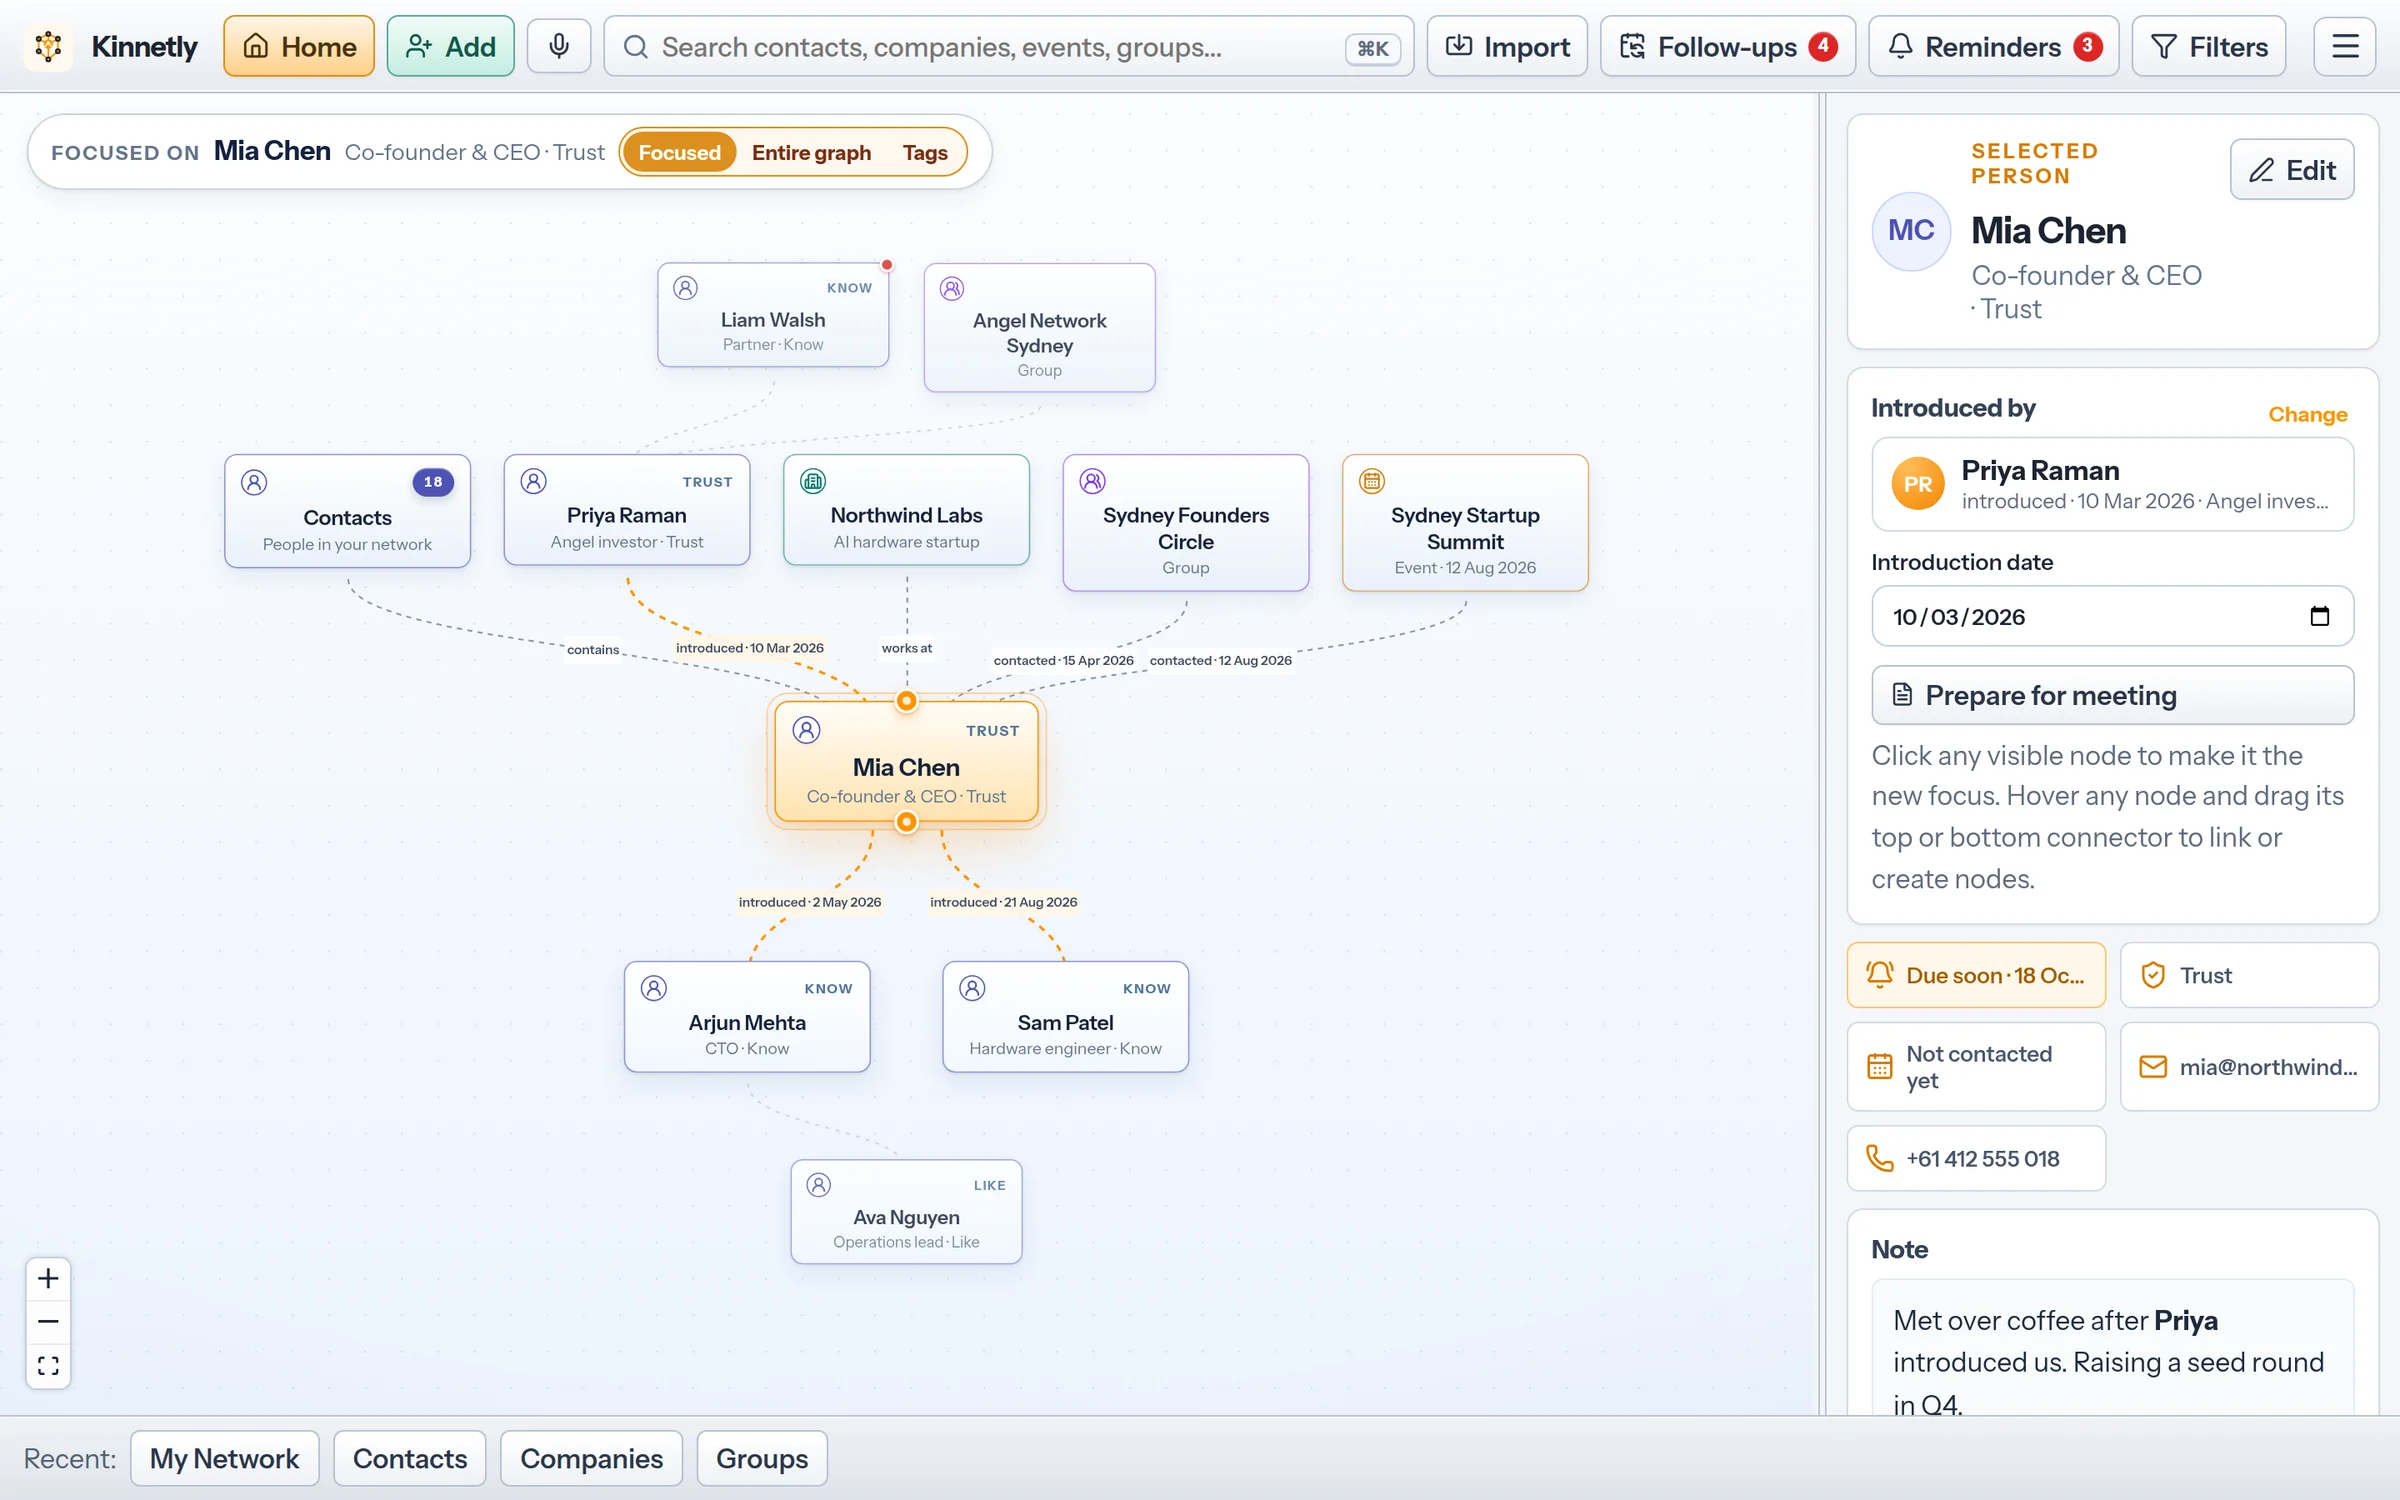2400x1500 pixels.
Task: Open the Filters panel
Action: pos(2208,46)
